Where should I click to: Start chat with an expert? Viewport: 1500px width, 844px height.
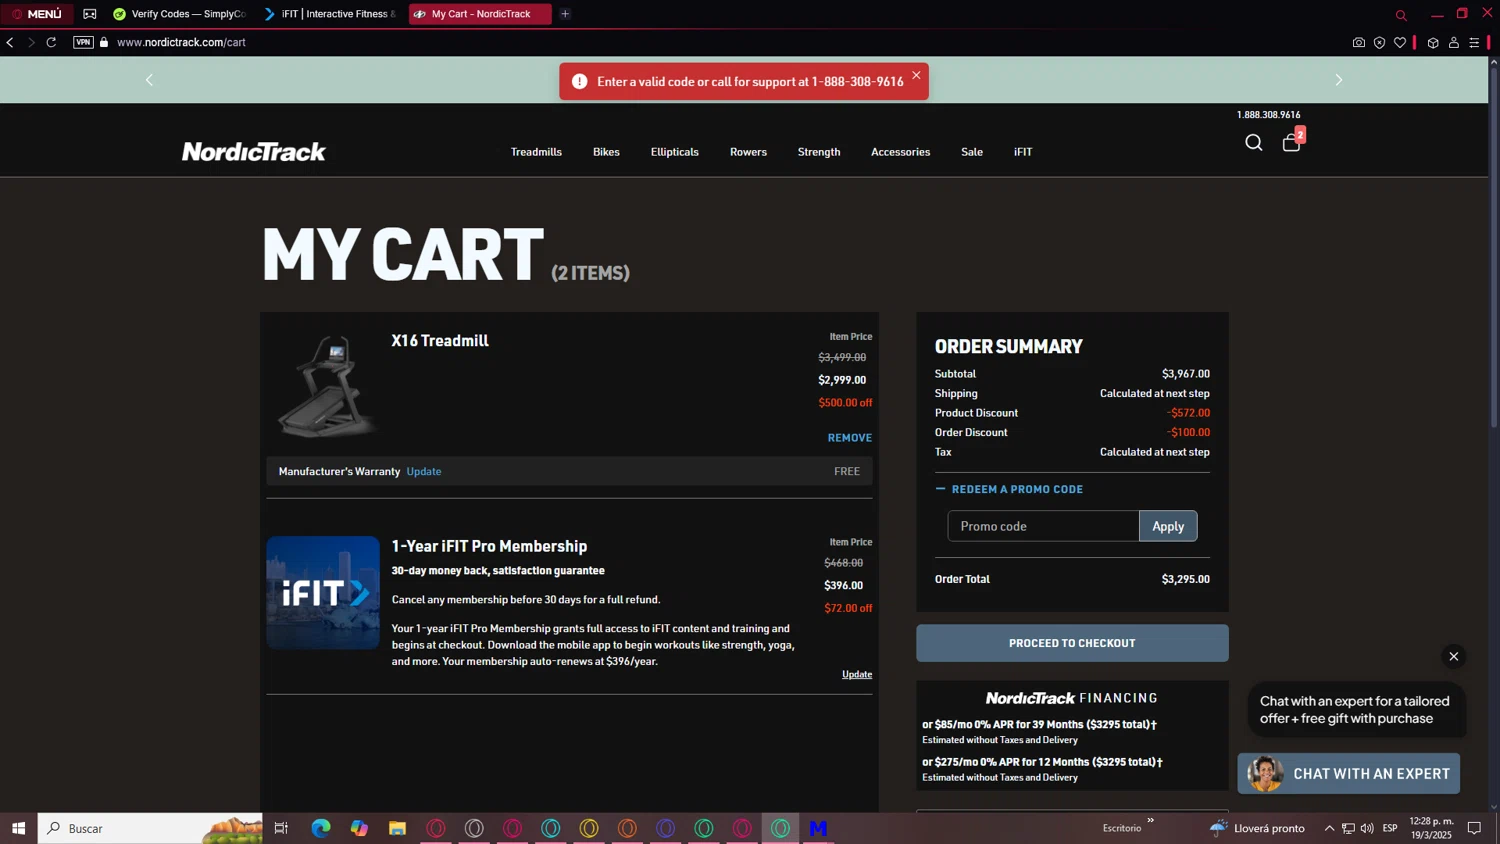(x=1349, y=774)
